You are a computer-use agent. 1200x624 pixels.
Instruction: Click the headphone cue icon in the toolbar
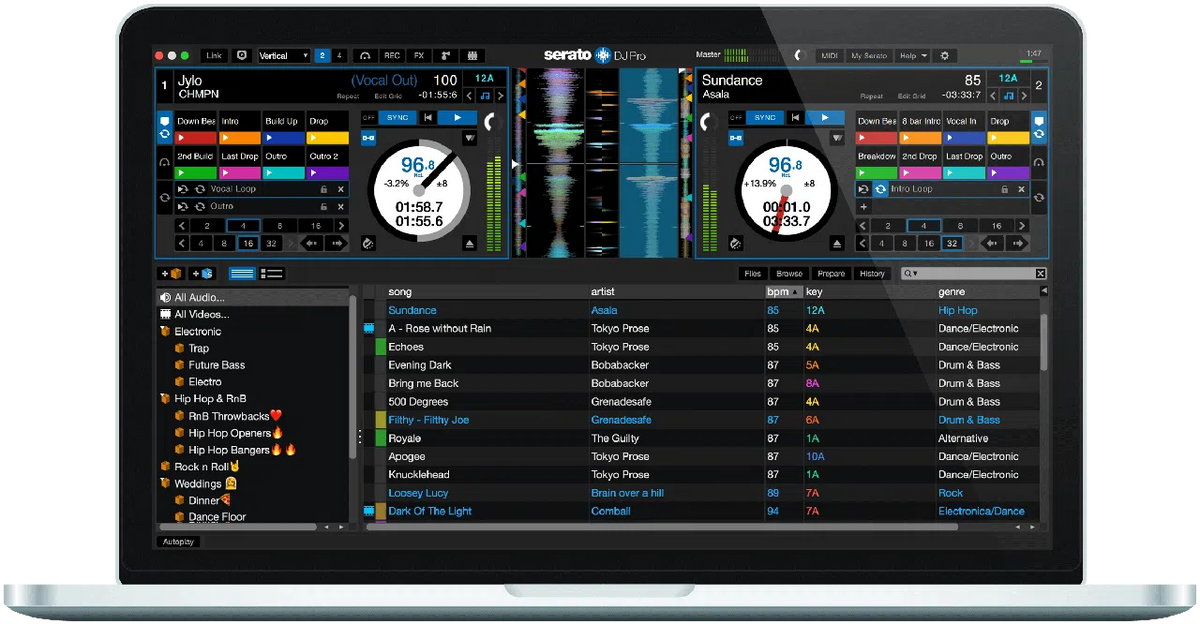365,56
